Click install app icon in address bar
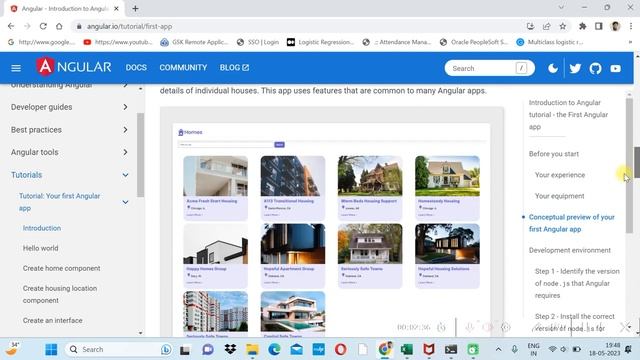640x360 pixels. [x=530, y=26]
